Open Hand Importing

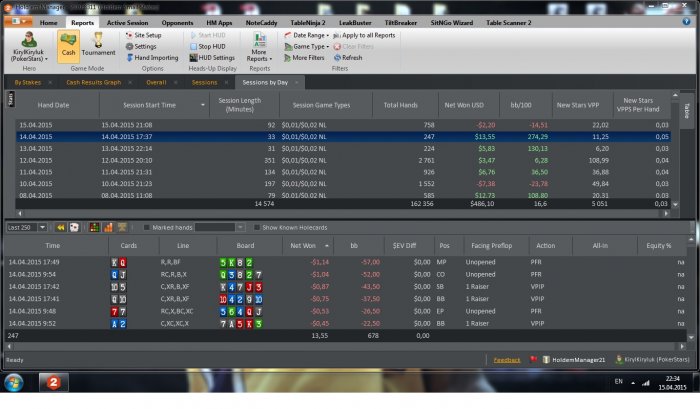152,58
